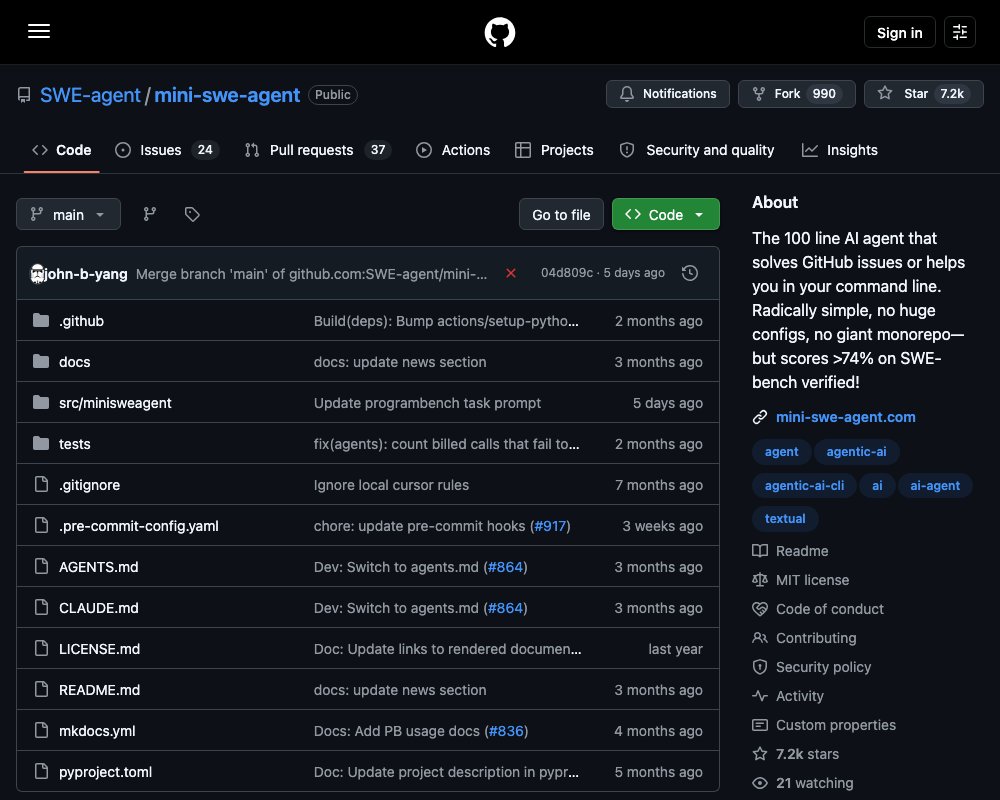The width and height of the screenshot is (1000, 800).
Task: View tags using the tag icon
Action: [x=192, y=214]
